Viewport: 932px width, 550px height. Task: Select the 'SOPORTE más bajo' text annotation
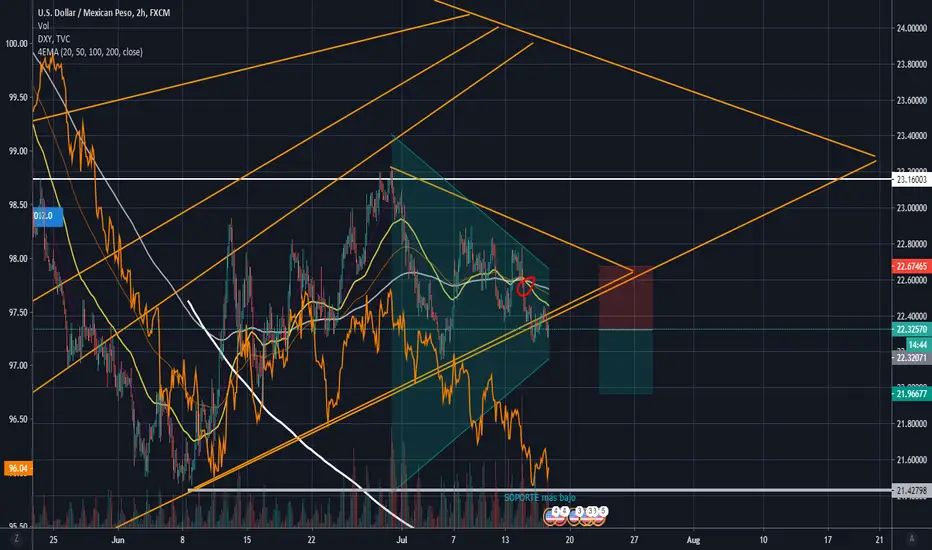(x=540, y=498)
